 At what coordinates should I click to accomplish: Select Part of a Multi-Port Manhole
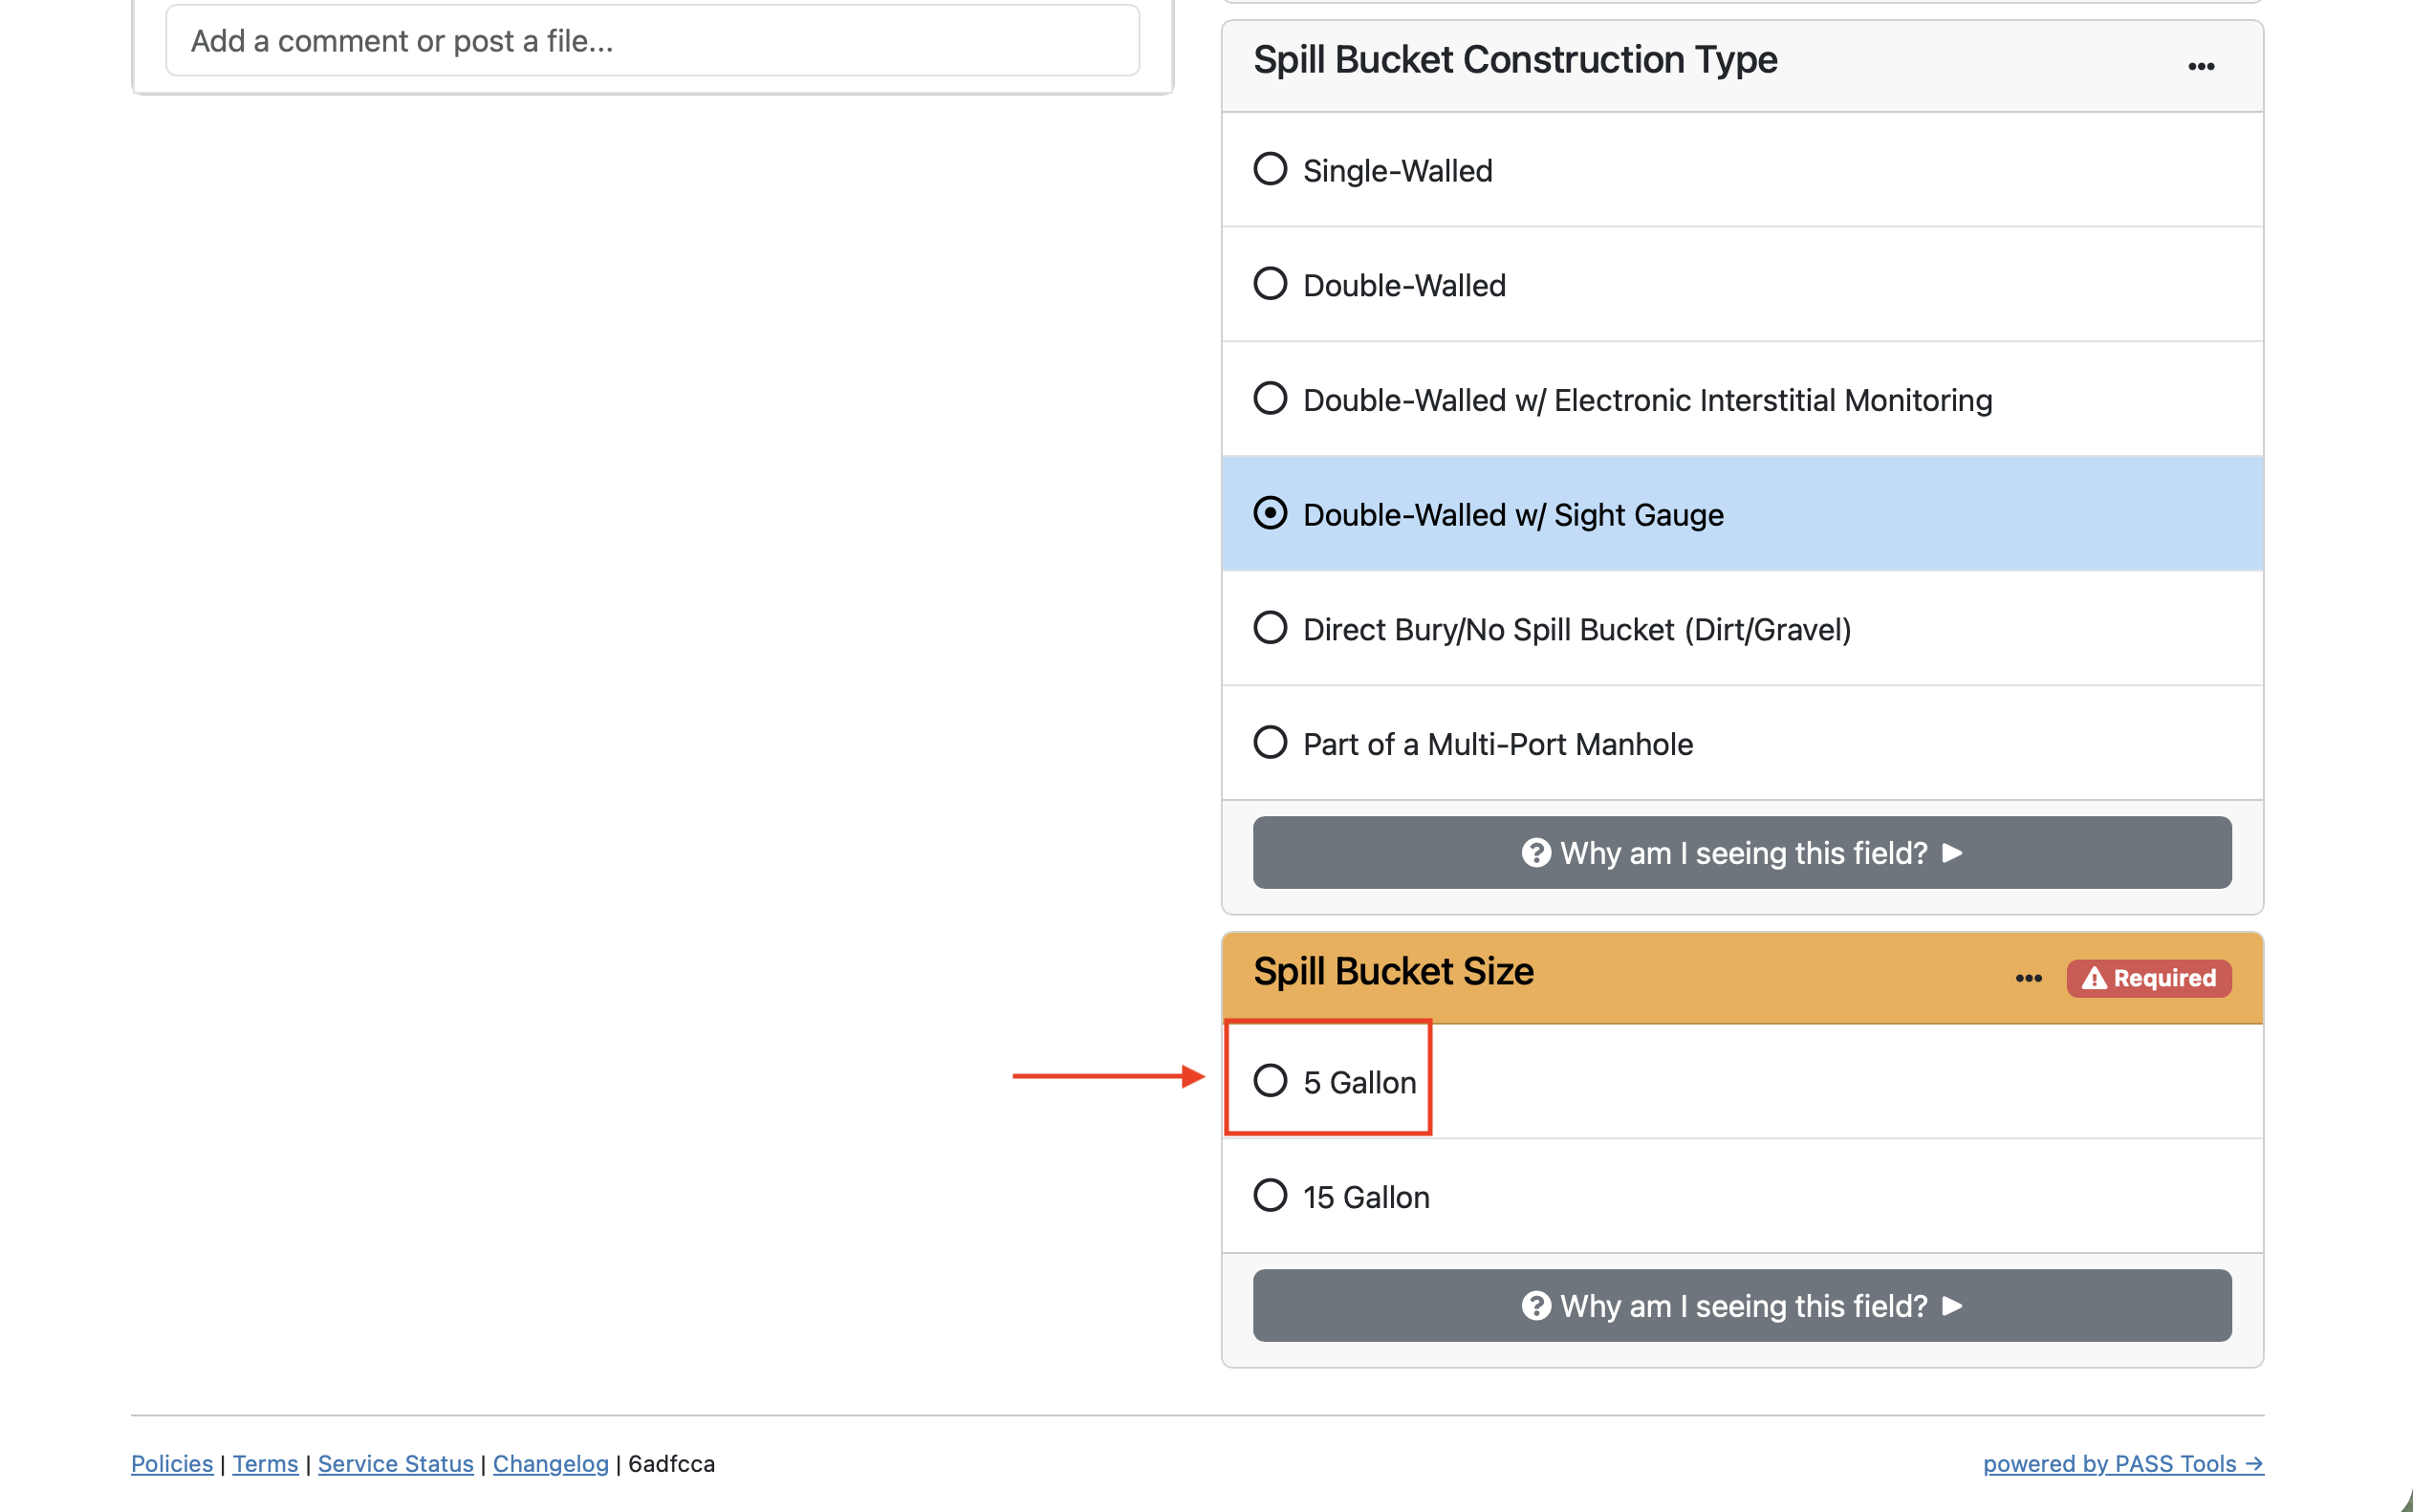[1270, 743]
